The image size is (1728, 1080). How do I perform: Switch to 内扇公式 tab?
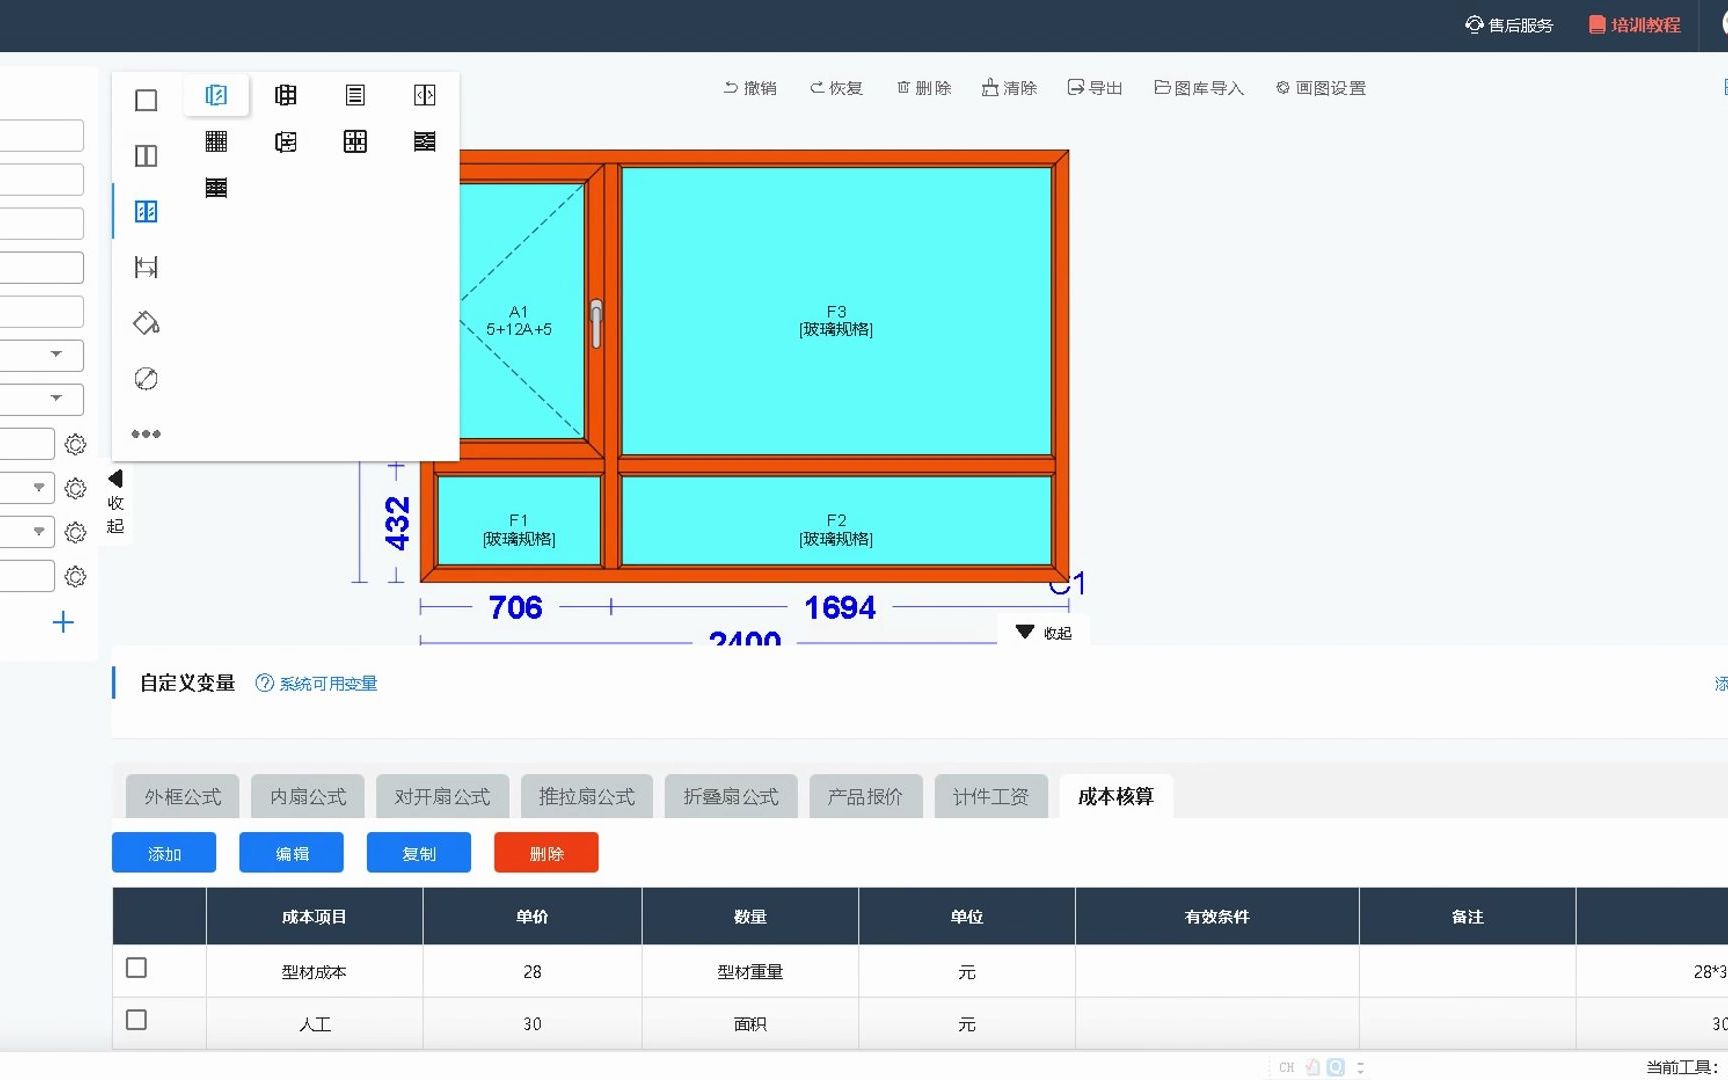click(308, 797)
